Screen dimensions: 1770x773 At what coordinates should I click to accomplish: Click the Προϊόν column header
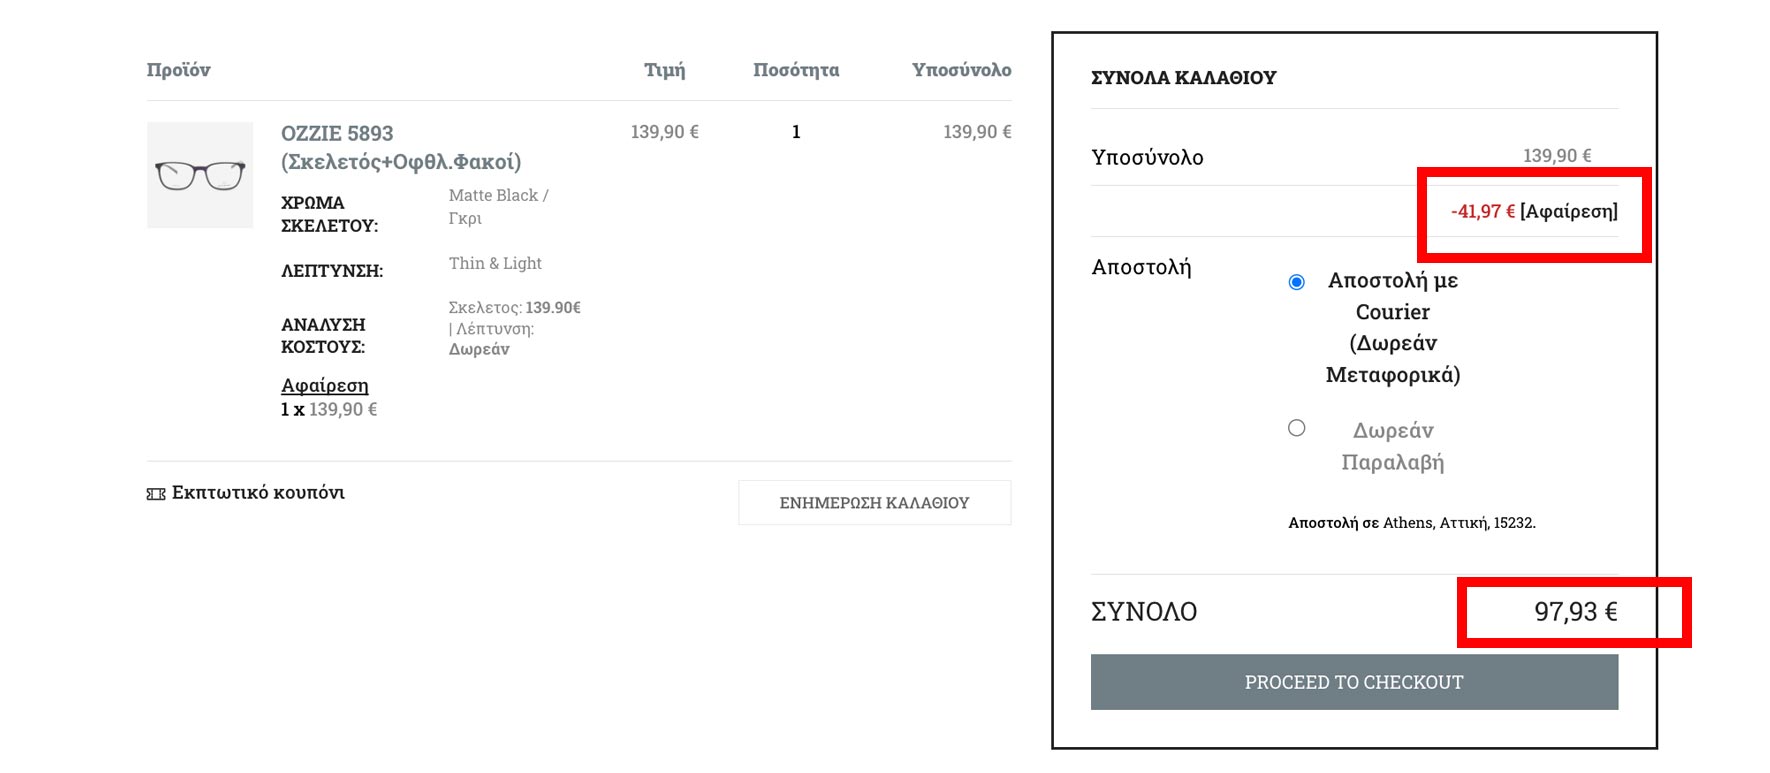[x=179, y=70]
